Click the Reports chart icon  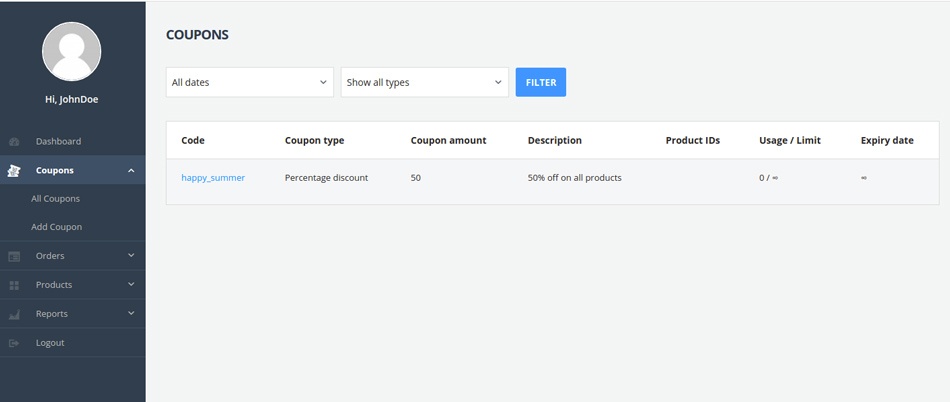[x=14, y=315]
